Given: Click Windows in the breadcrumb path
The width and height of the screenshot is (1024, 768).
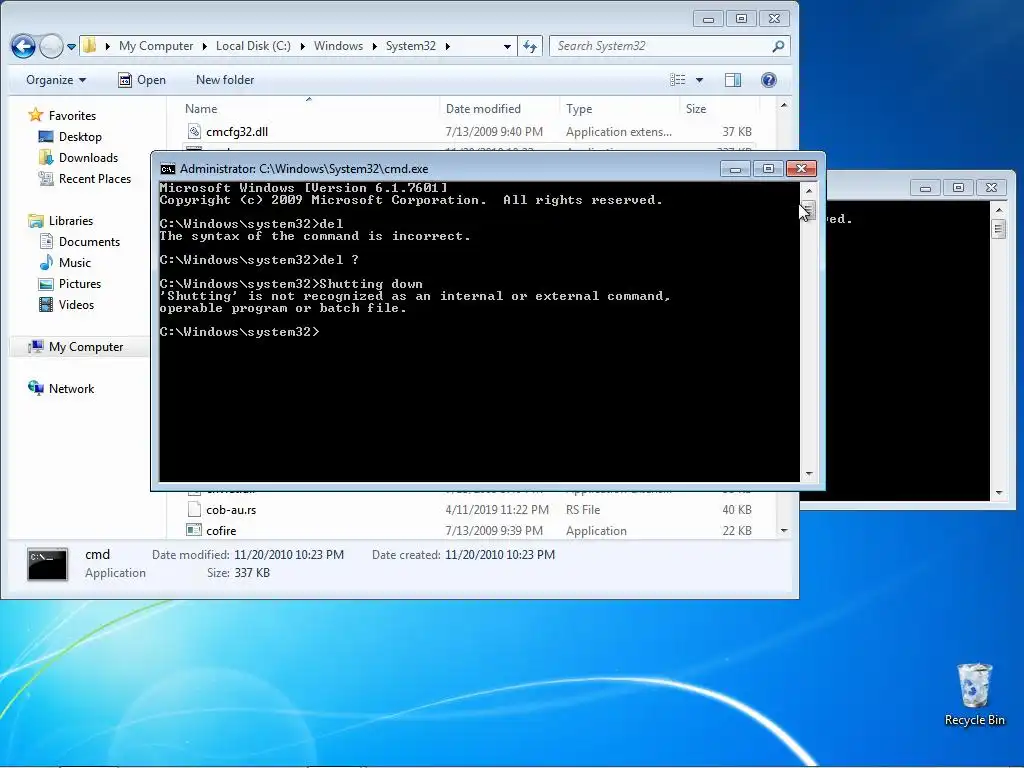Looking at the screenshot, I should 338,46.
